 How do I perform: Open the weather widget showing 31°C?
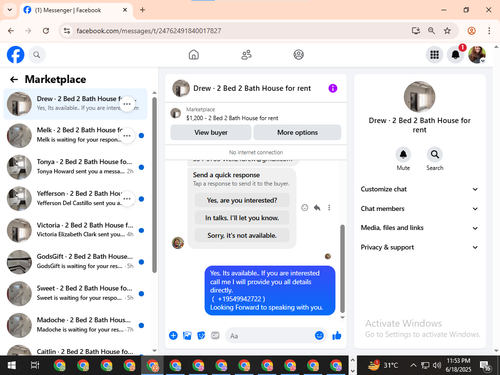pyautogui.click(x=383, y=365)
